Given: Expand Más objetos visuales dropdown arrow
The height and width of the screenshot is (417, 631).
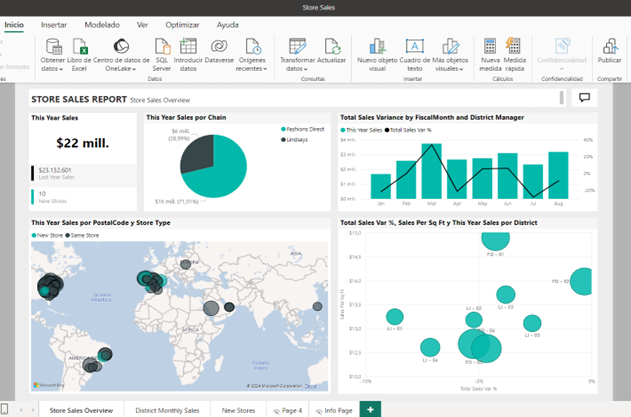Looking at the screenshot, I should point(461,69).
